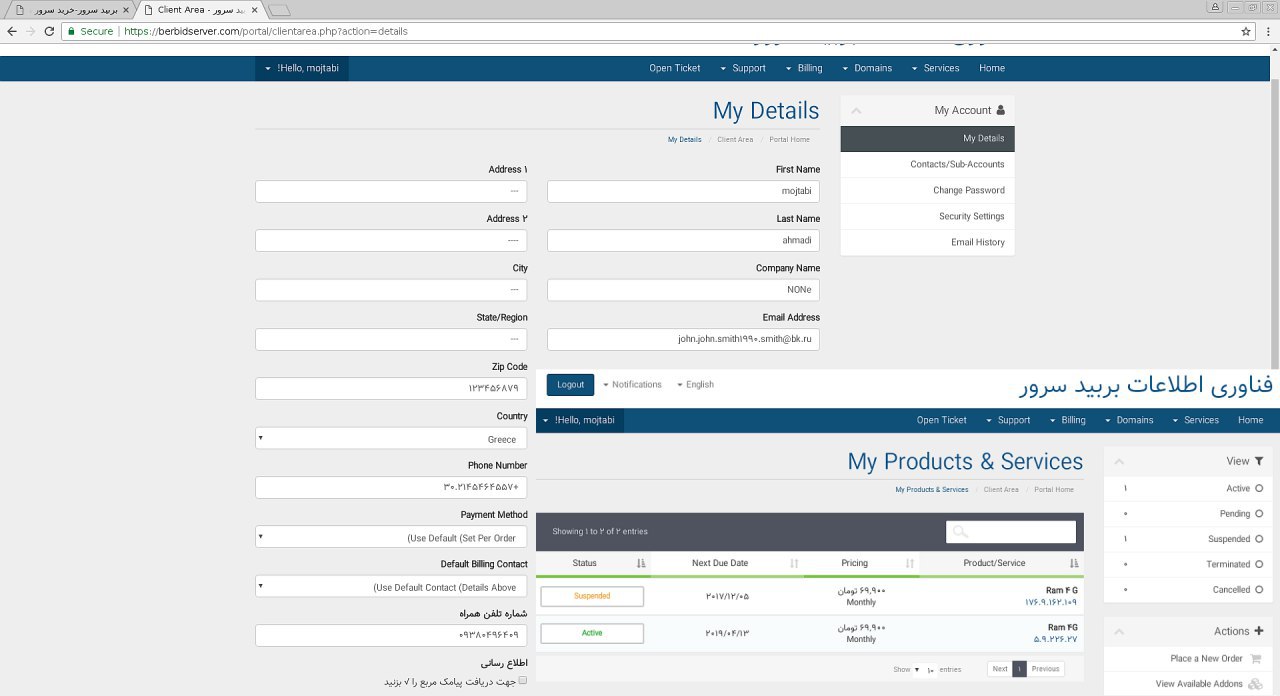
Task: Open the Country dropdown showing Greece
Action: click(391, 438)
